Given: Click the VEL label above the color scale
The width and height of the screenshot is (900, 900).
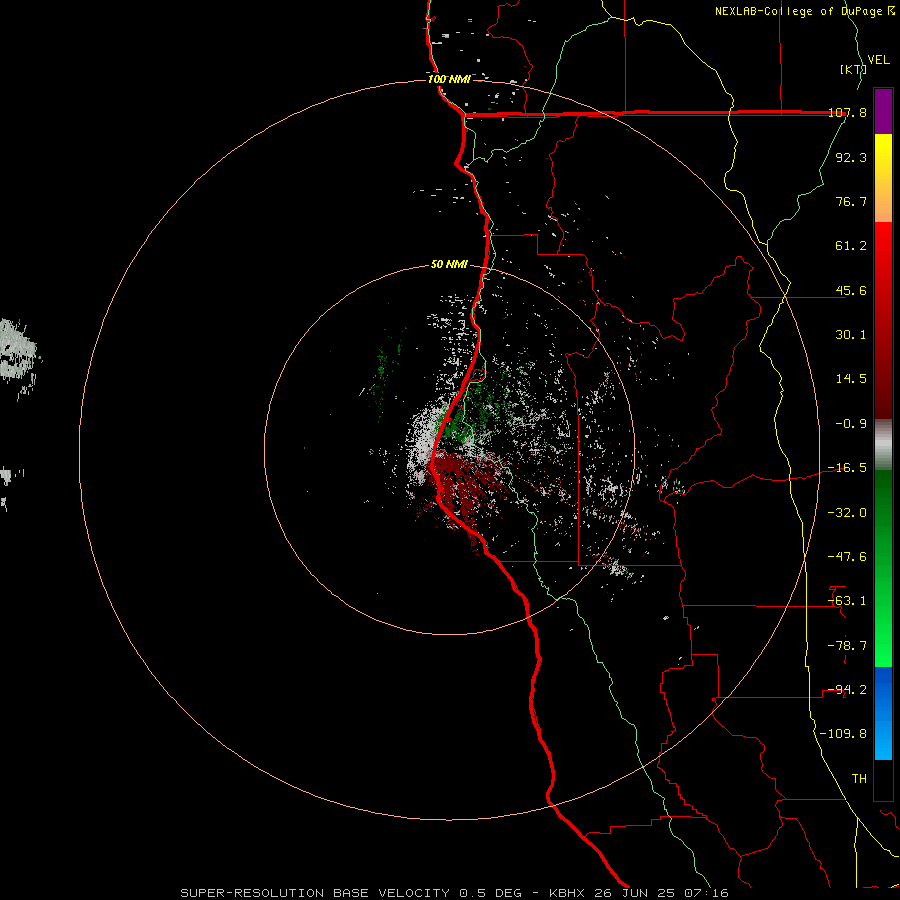Looking at the screenshot, I should [x=878, y=59].
